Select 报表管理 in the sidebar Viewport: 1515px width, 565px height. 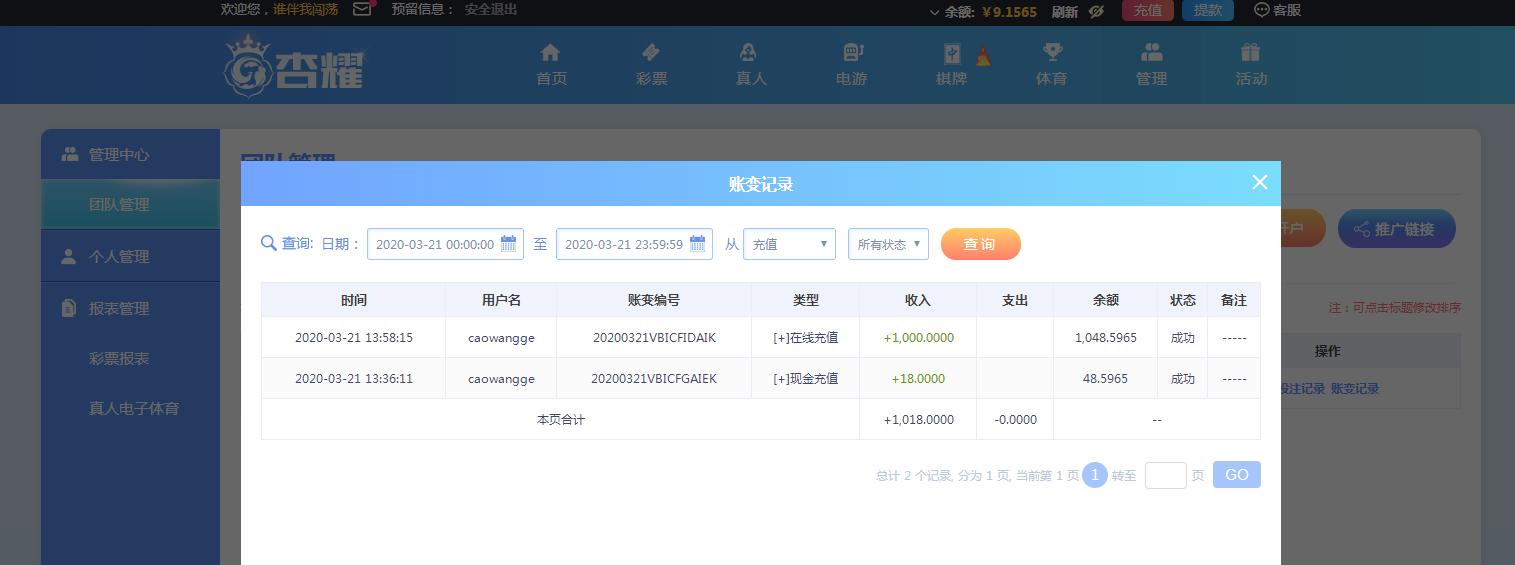(130, 308)
